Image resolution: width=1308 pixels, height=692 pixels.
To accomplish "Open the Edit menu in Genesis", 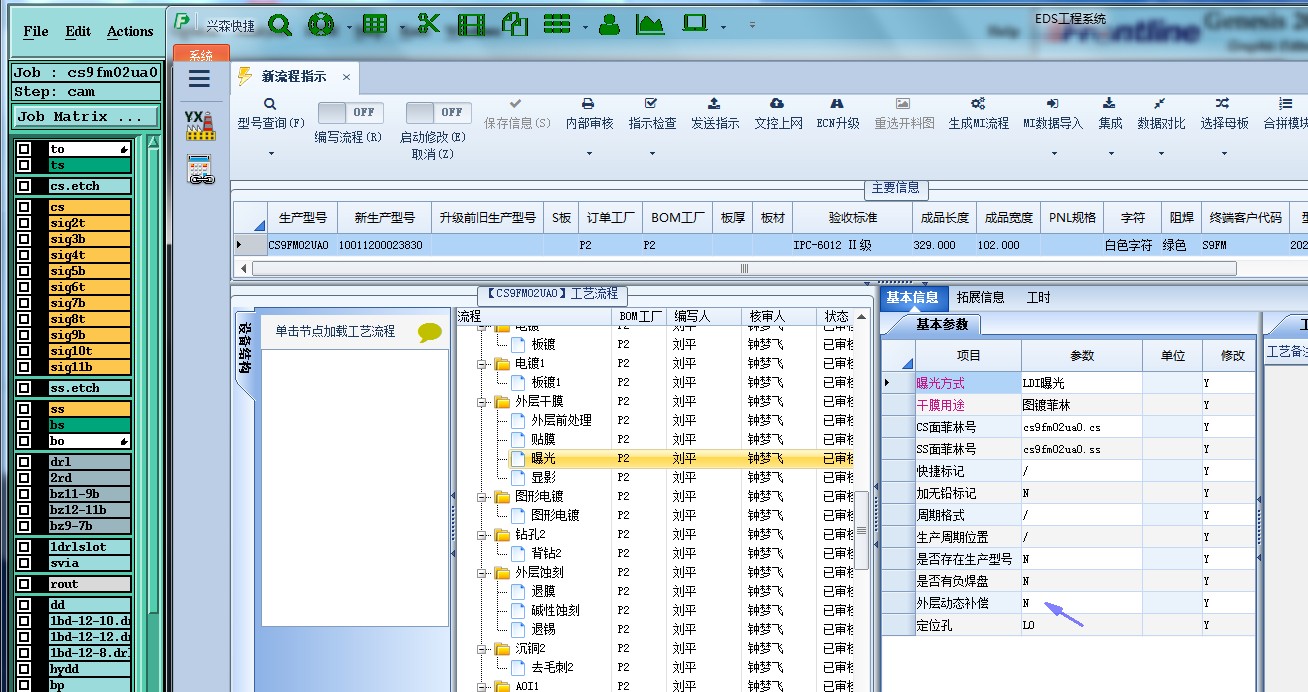I will [x=78, y=31].
